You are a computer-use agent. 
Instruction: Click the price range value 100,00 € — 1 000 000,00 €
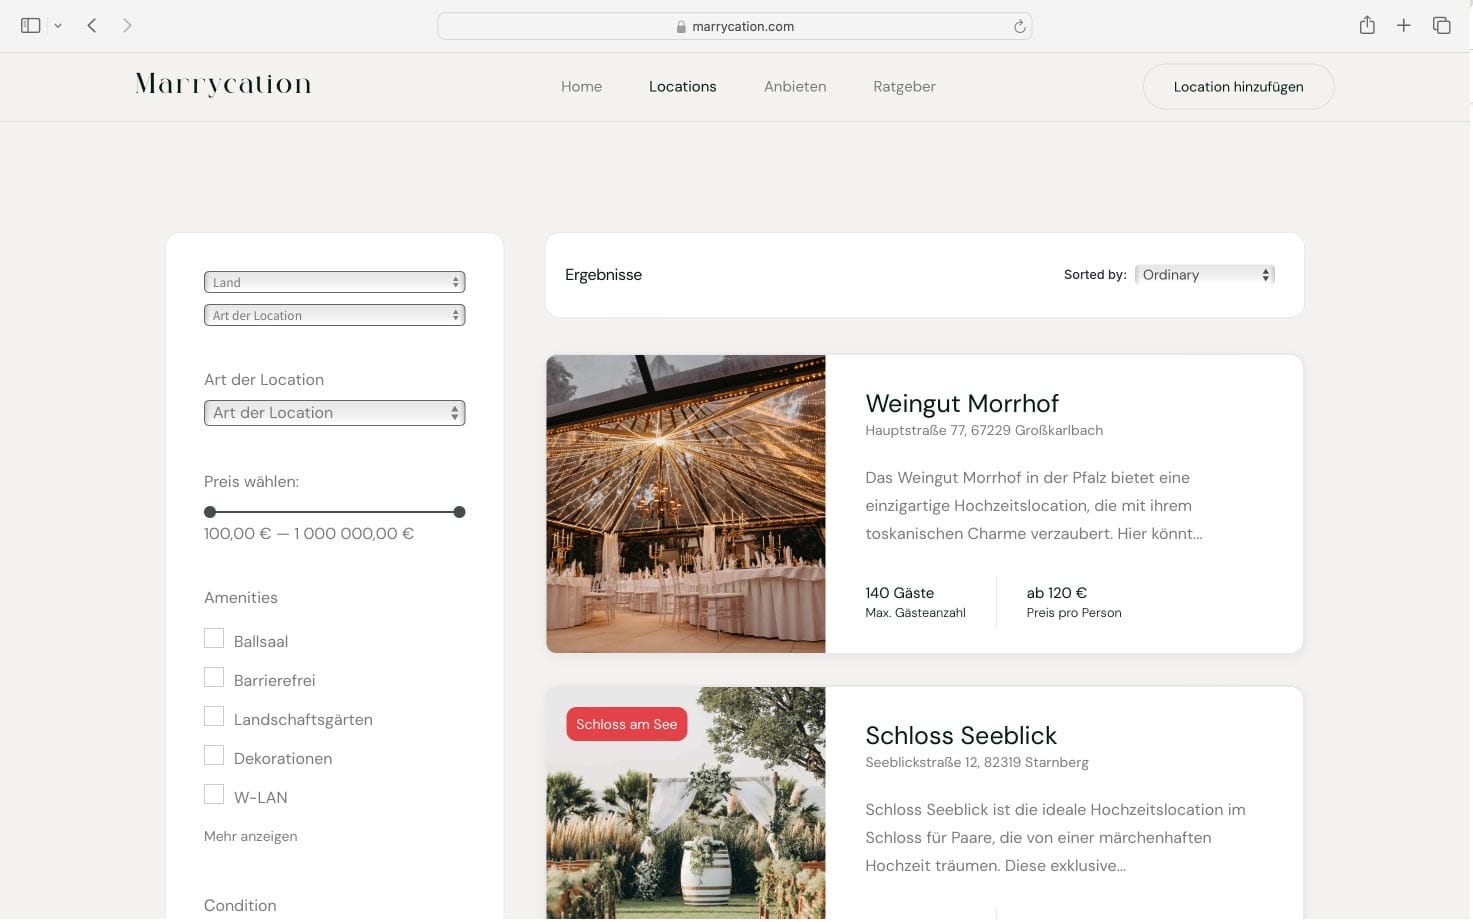309,534
